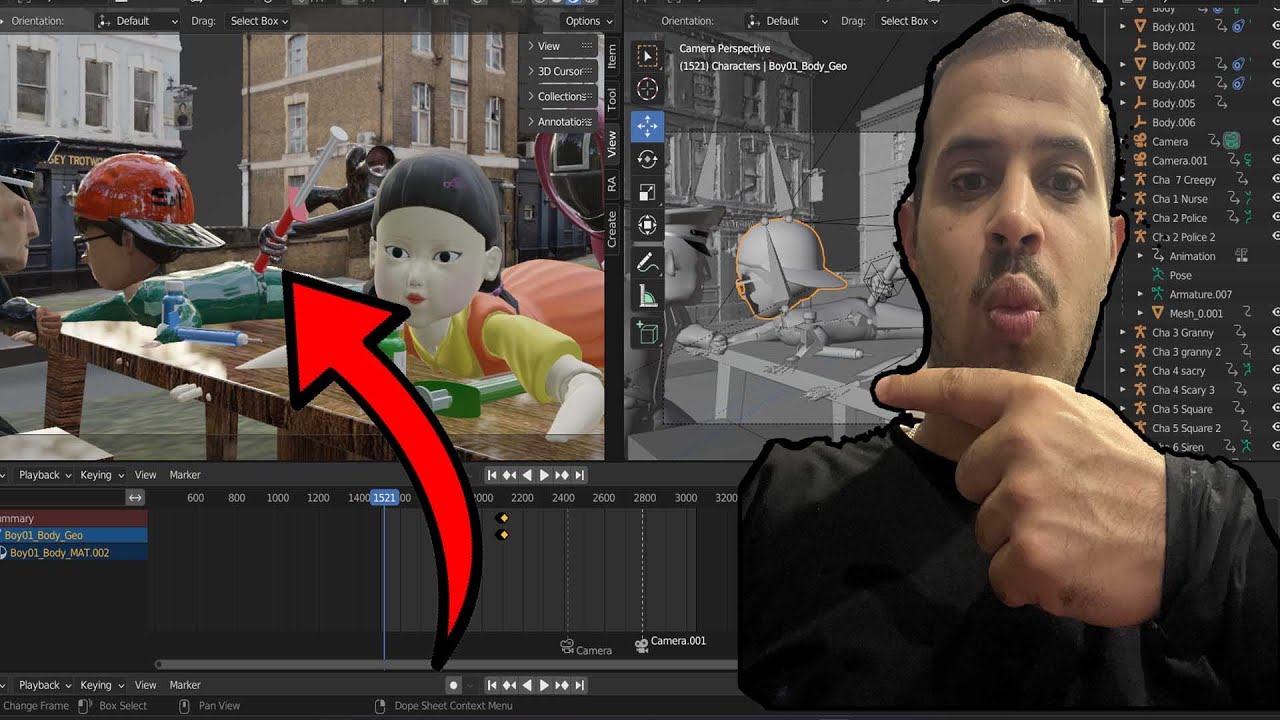Click green camera data icon on Camera row

coord(1232,142)
